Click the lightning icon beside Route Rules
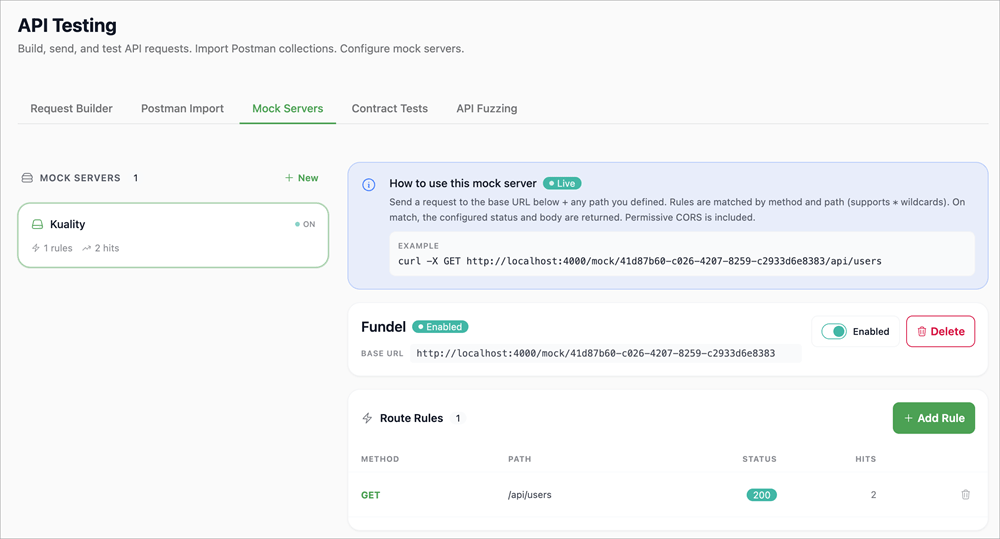This screenshot has height=539, width=1000. coord(367,418)
